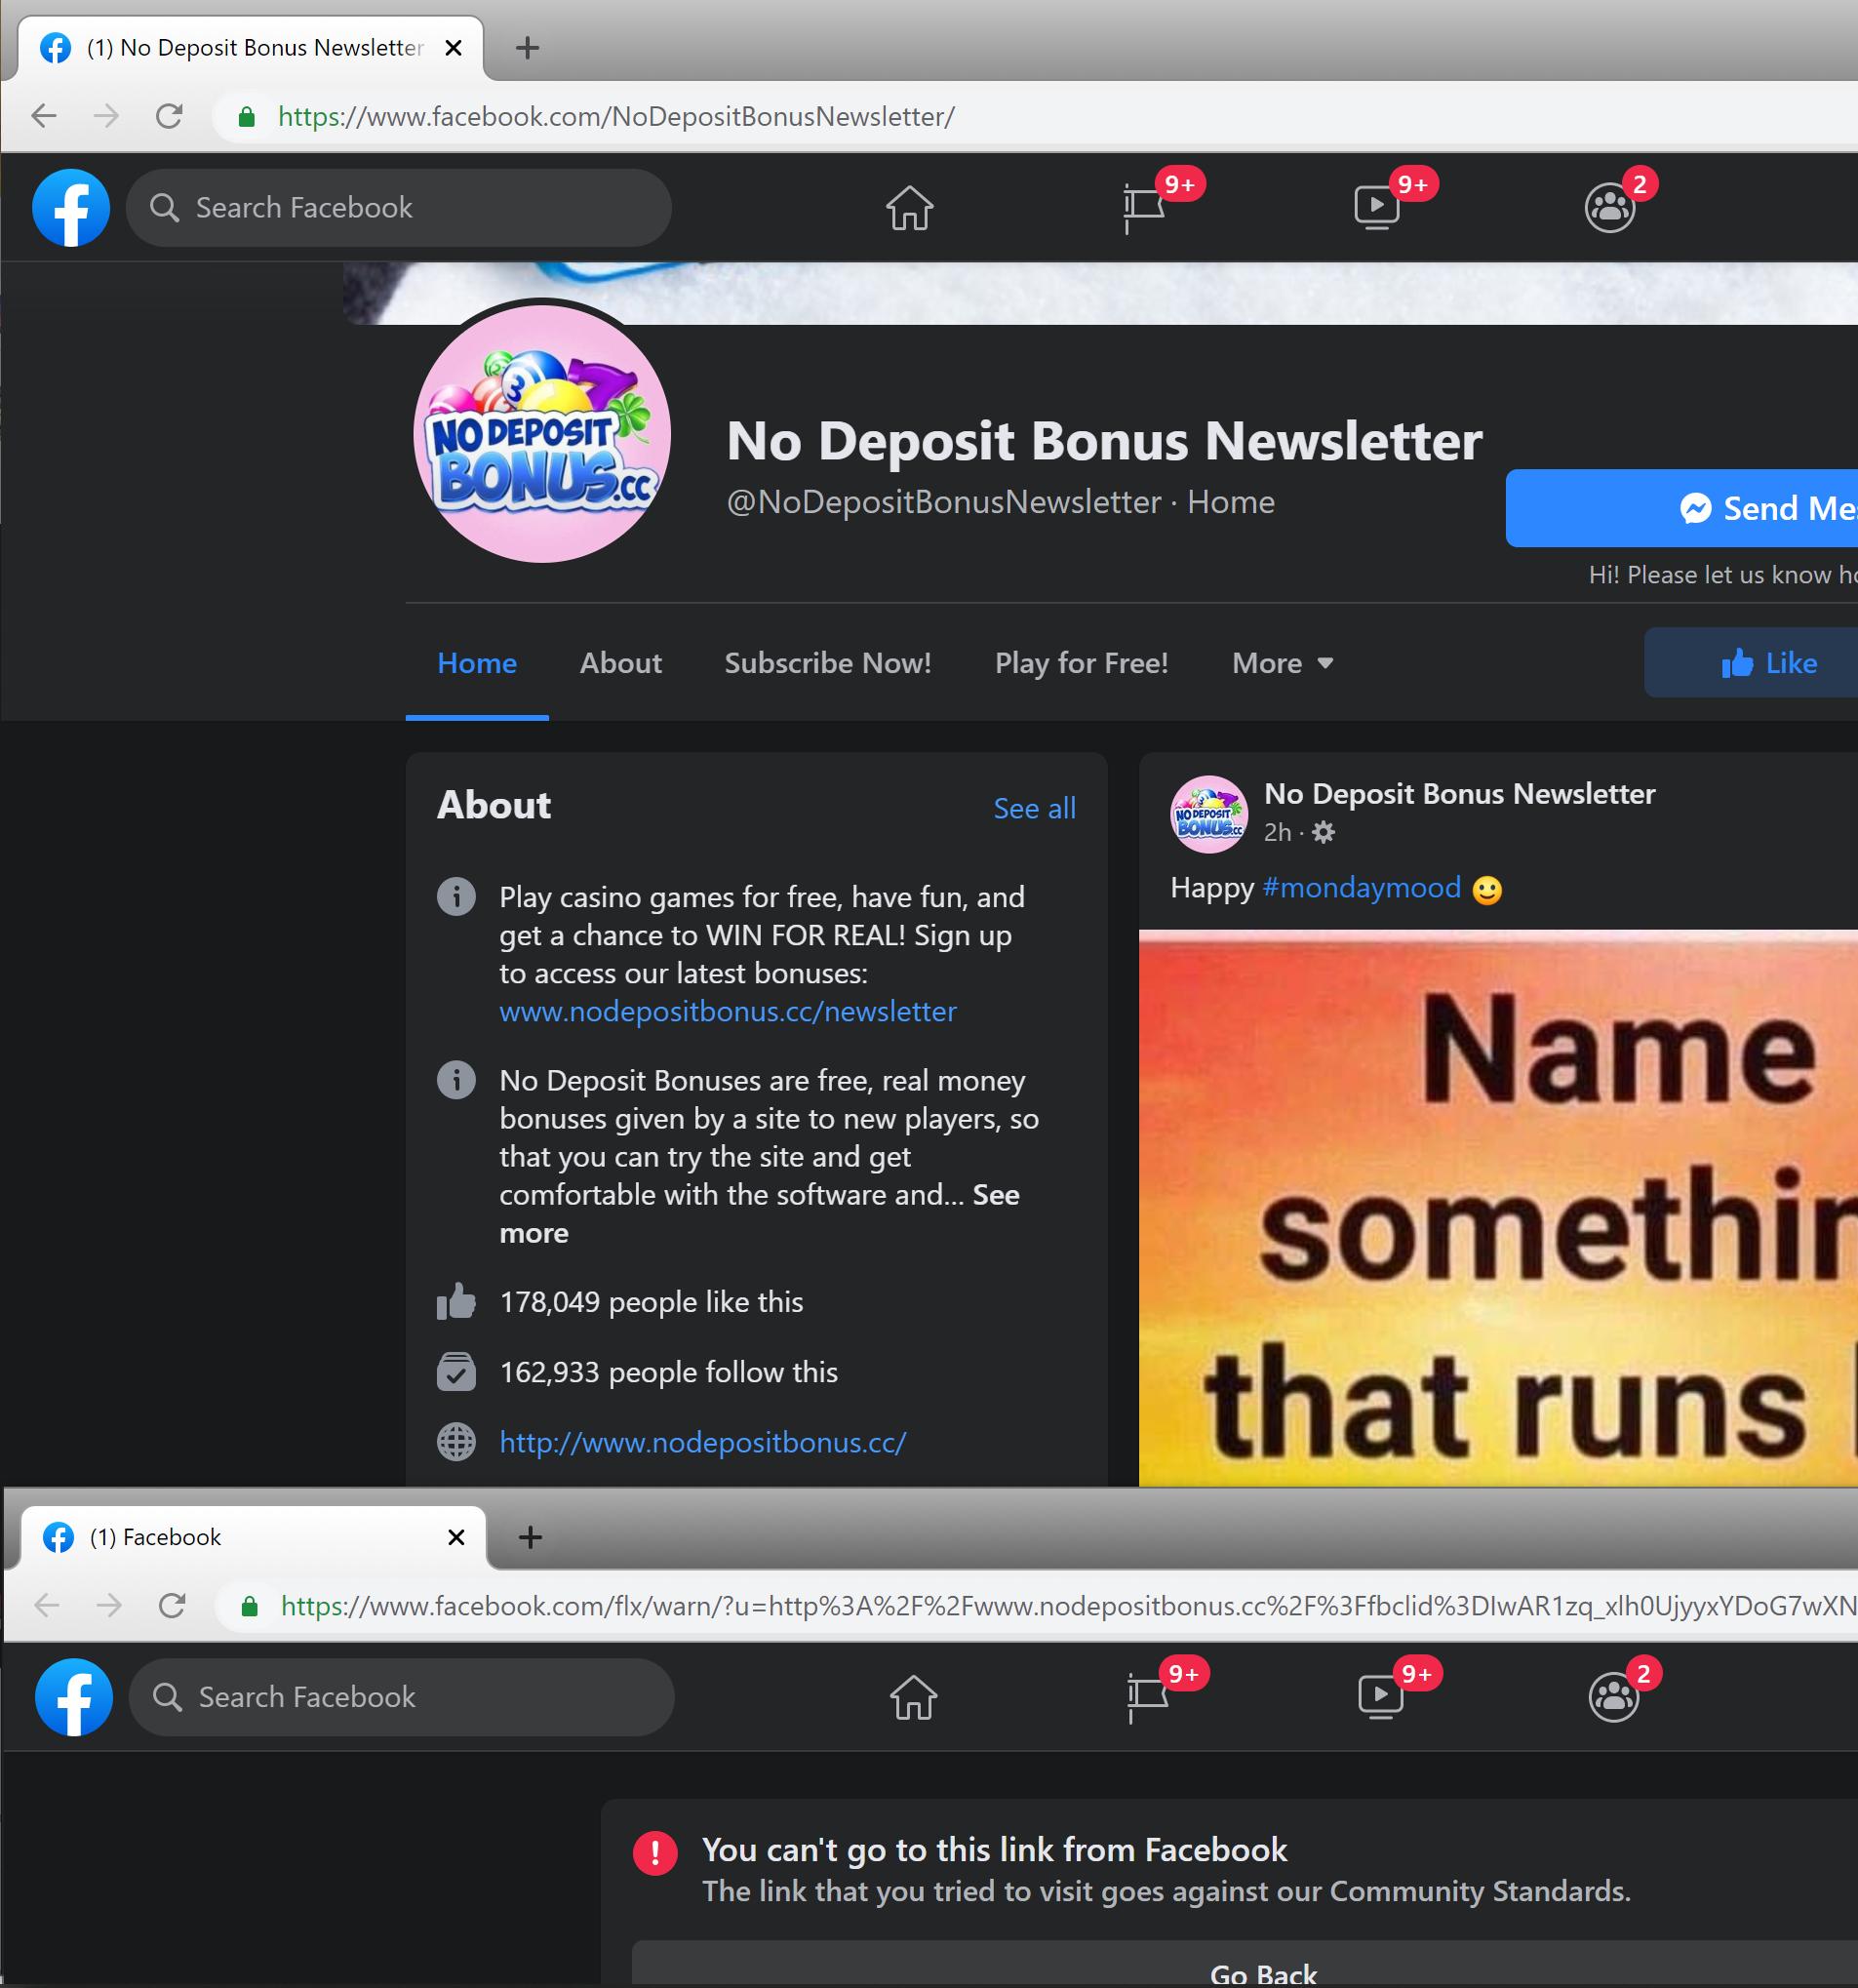Close the (1) Facebook tab
Image resolution: width=1858 pixels, height=1988 pixels.
(456, 1537)
